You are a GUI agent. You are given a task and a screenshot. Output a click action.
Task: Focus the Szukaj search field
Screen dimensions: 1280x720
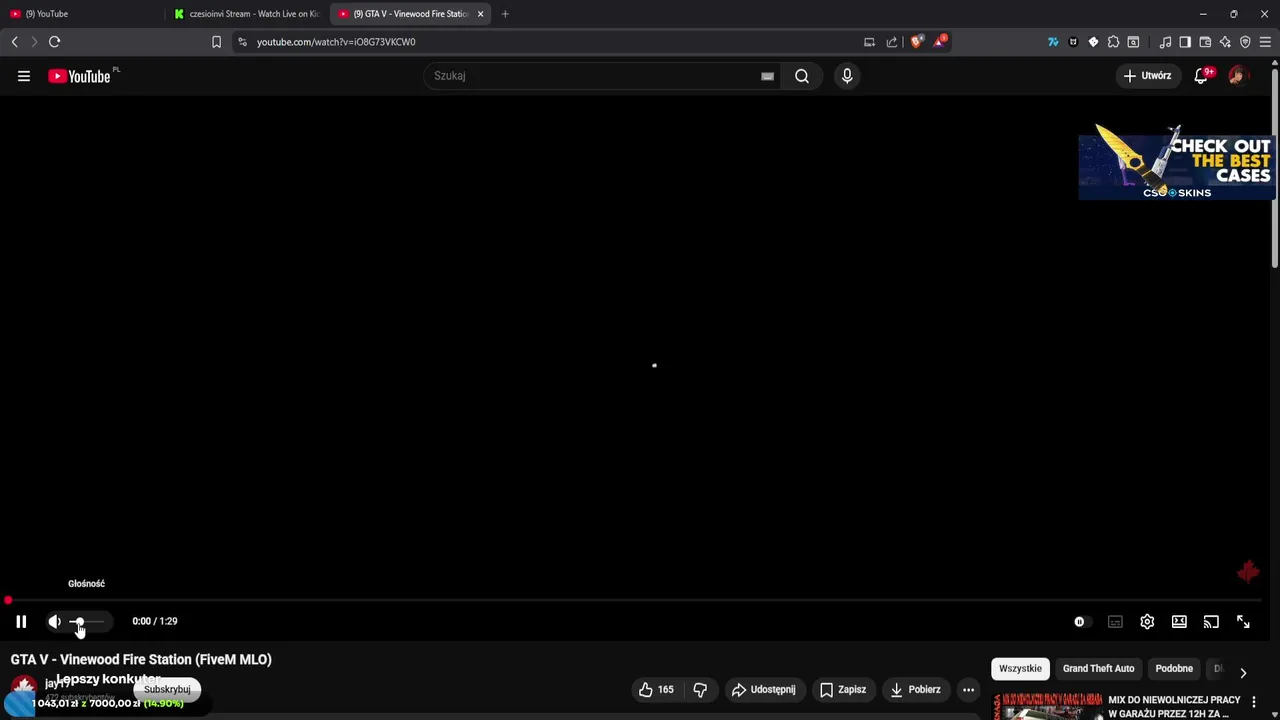pos(593,76)
